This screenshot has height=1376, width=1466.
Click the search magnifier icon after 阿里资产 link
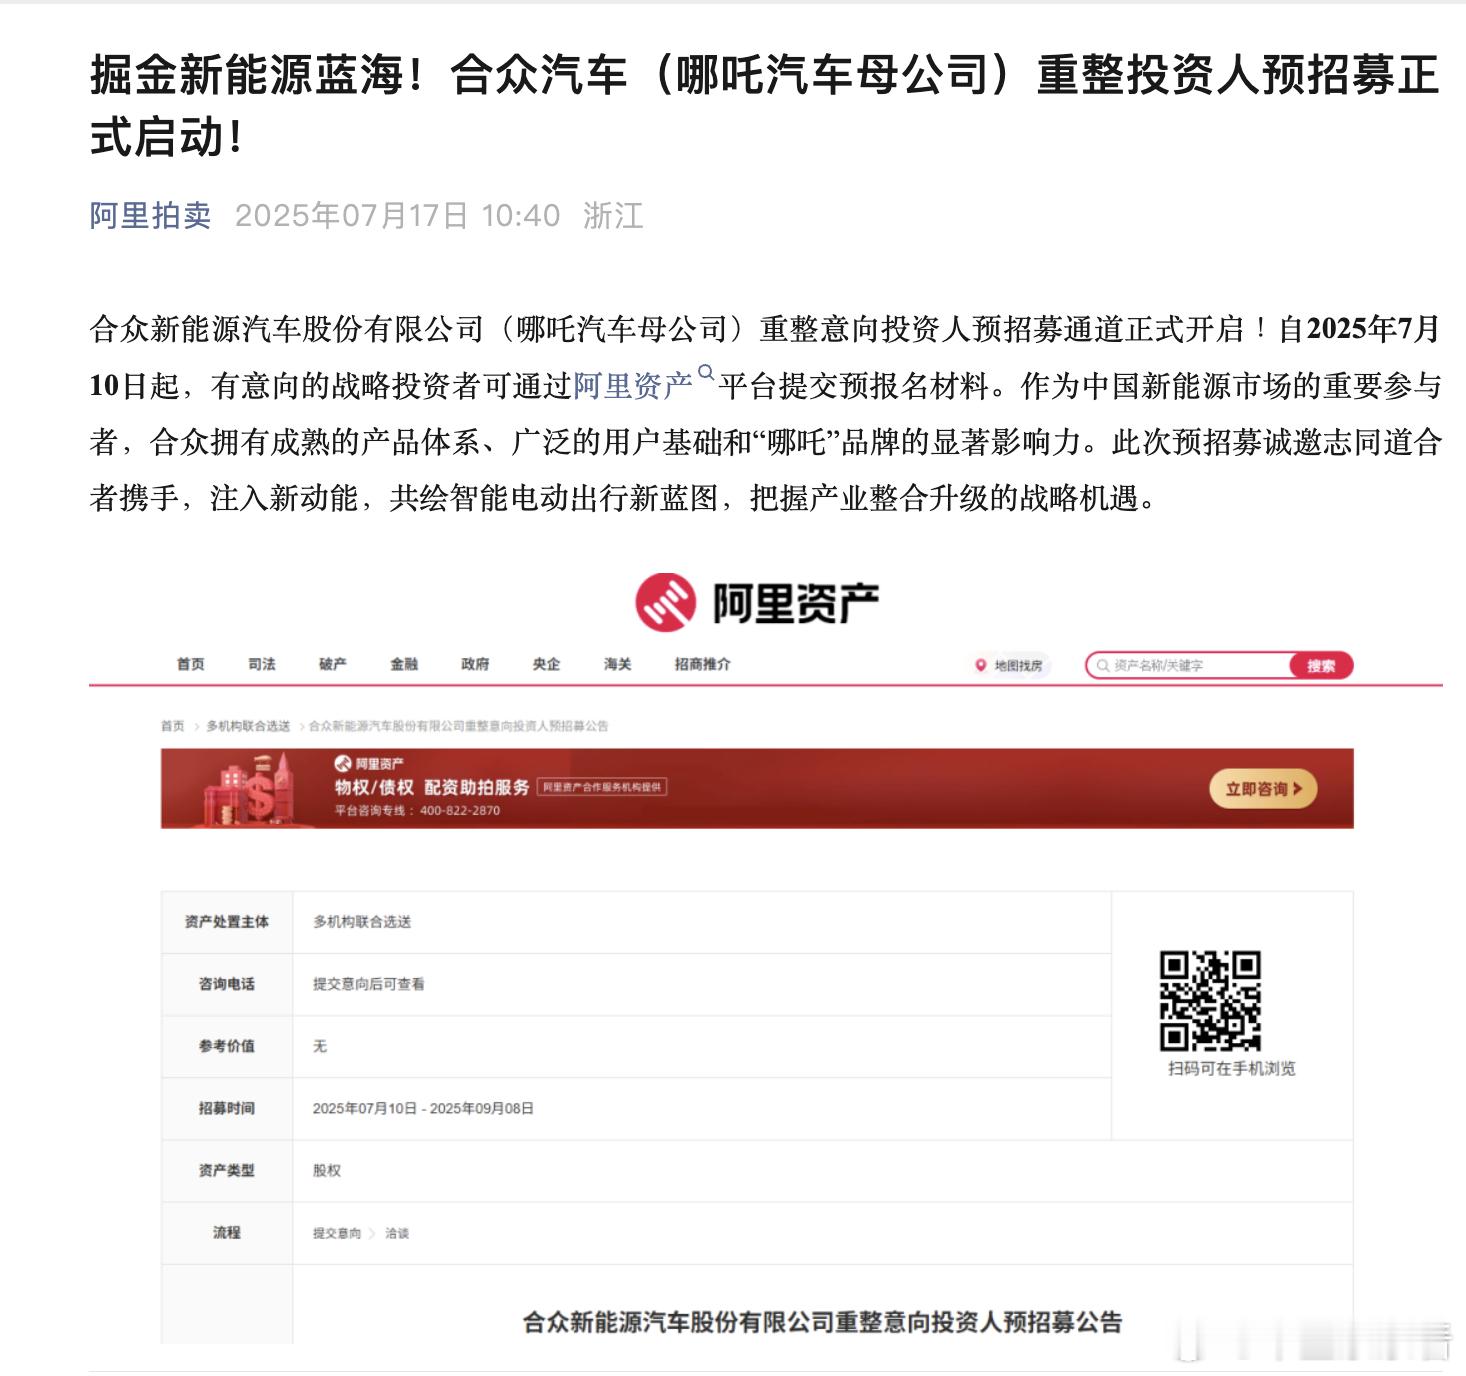pyautogui.click(x=706, y=374)
